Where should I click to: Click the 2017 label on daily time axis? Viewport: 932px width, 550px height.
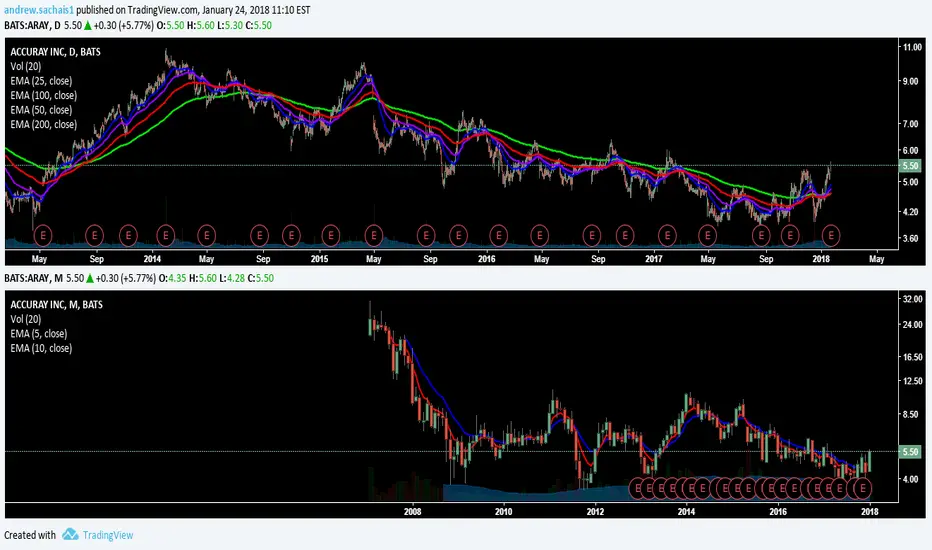coord(654,259)
